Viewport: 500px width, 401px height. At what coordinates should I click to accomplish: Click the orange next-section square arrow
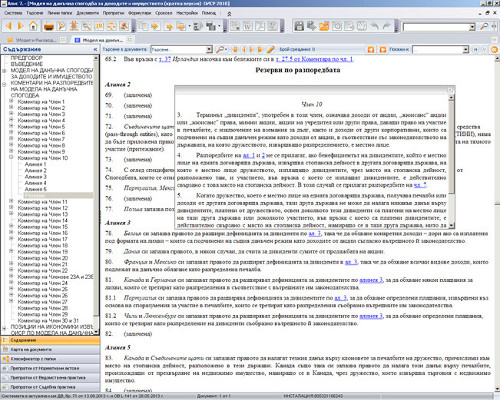383,50
